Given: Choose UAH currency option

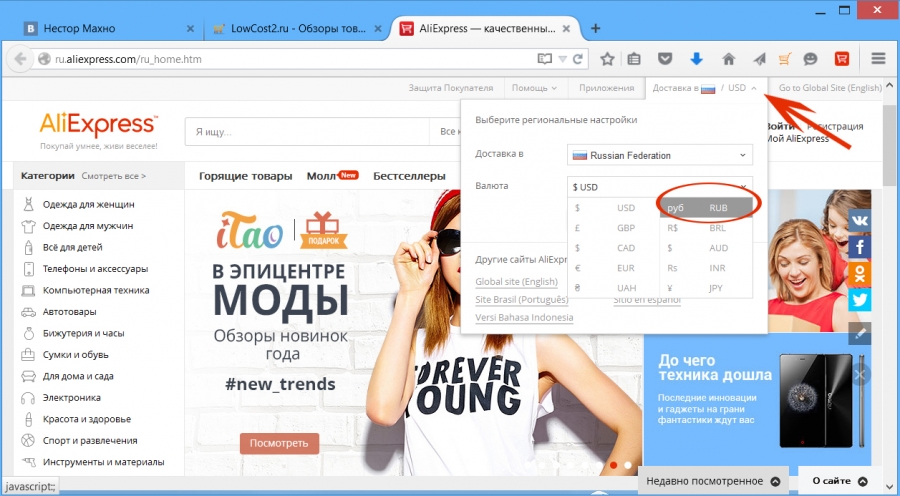Looking at the screenshot, I should [614, 288].
